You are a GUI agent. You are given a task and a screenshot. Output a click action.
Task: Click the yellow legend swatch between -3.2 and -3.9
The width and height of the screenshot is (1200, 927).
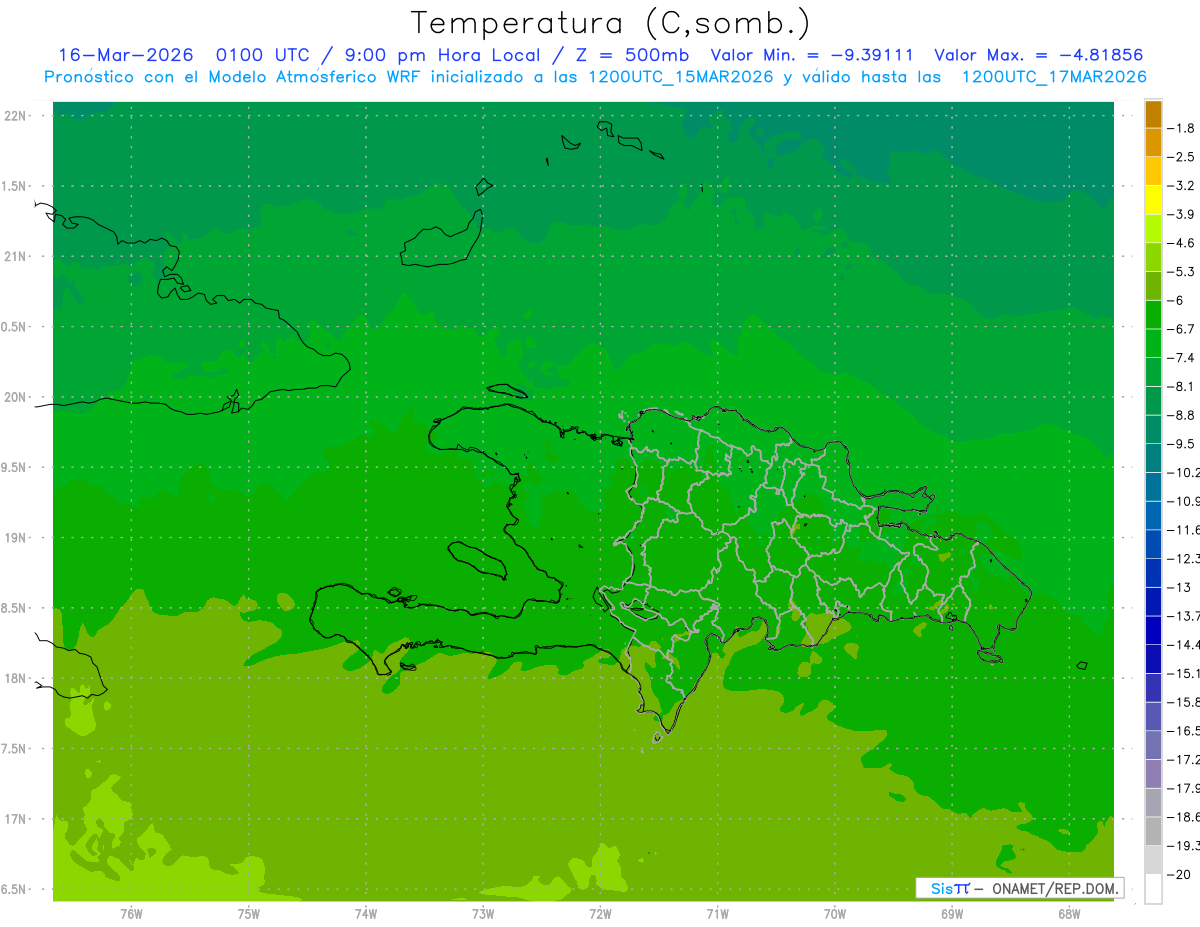1153,200
